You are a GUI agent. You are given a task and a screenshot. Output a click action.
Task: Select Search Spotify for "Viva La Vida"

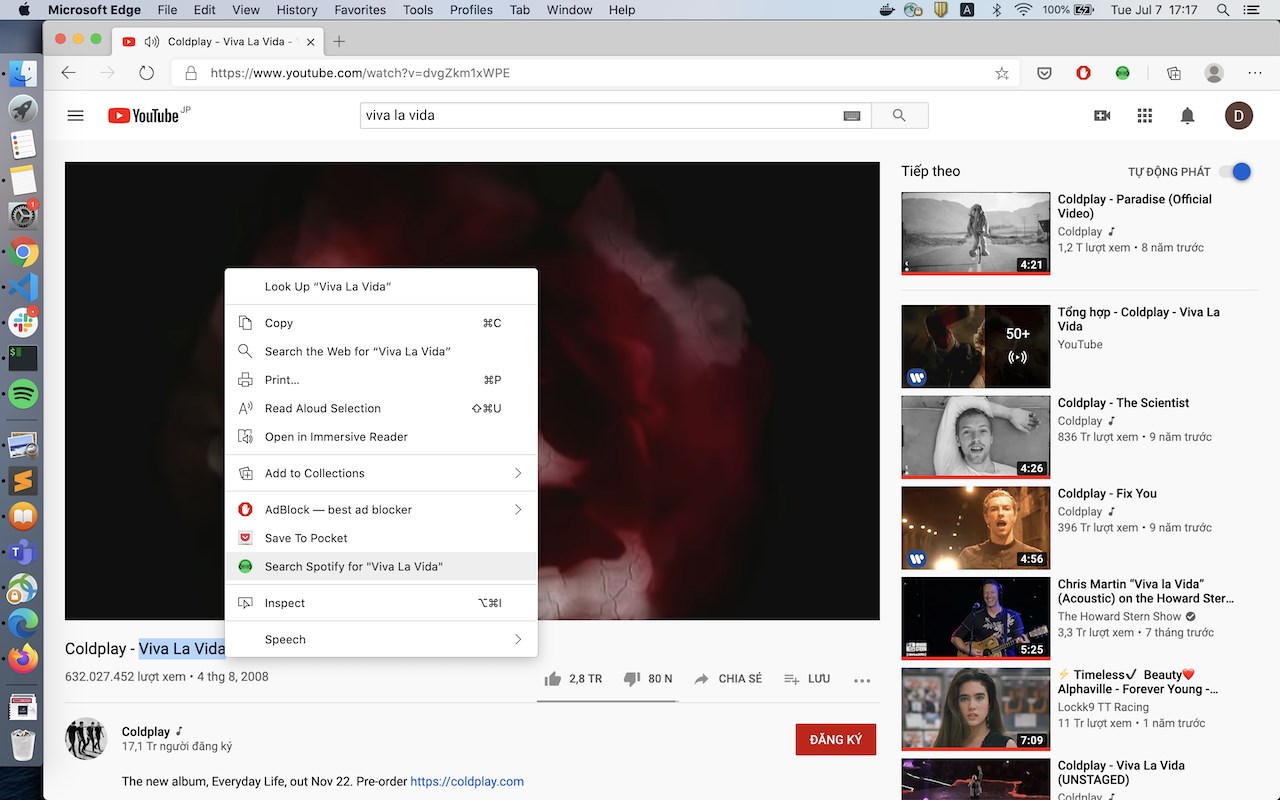click(381, 566)
